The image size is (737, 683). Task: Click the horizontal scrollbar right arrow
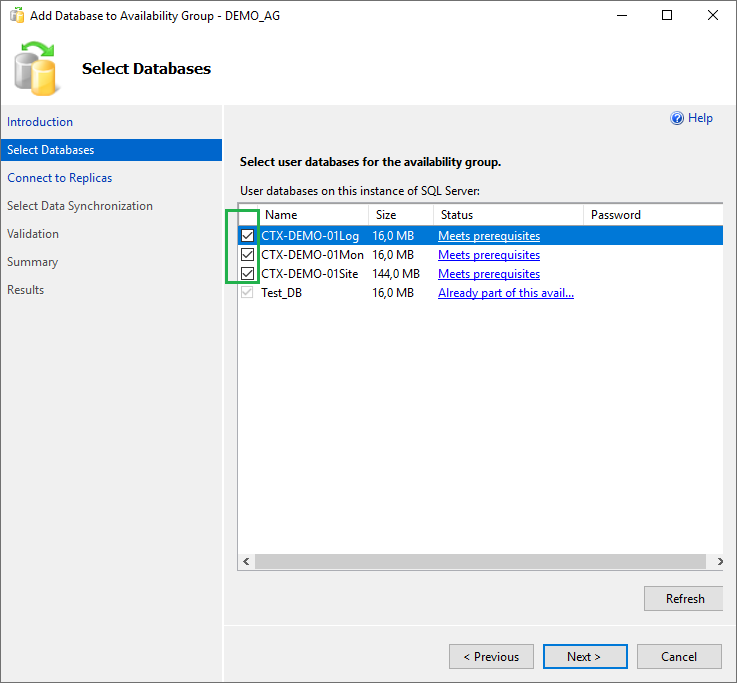719,561
